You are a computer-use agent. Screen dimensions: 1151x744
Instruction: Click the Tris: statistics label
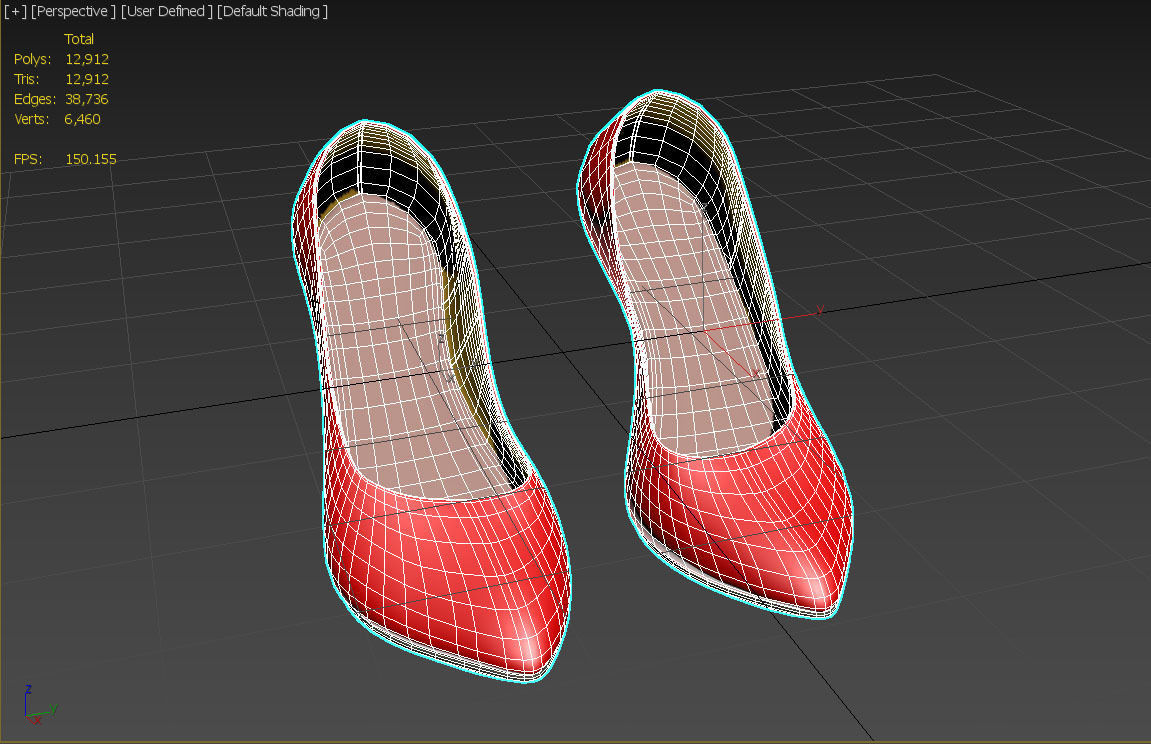pos(26,79)
